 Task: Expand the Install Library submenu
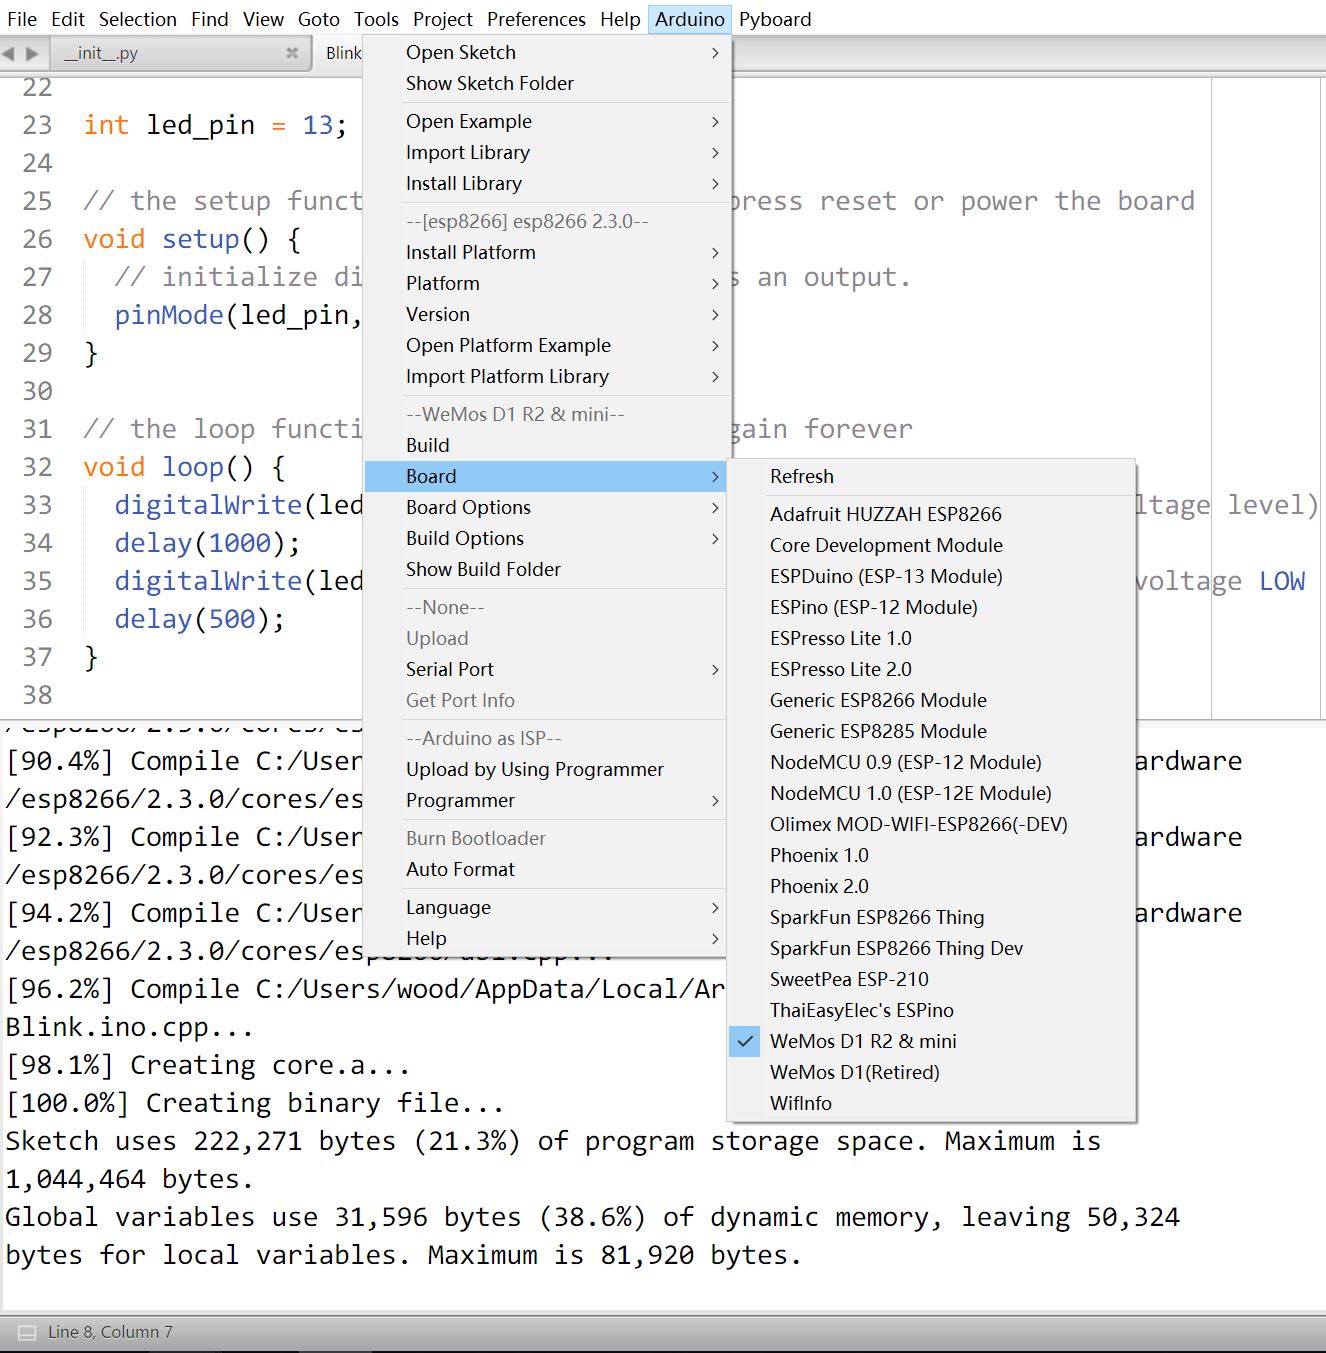tap(547, 183)
